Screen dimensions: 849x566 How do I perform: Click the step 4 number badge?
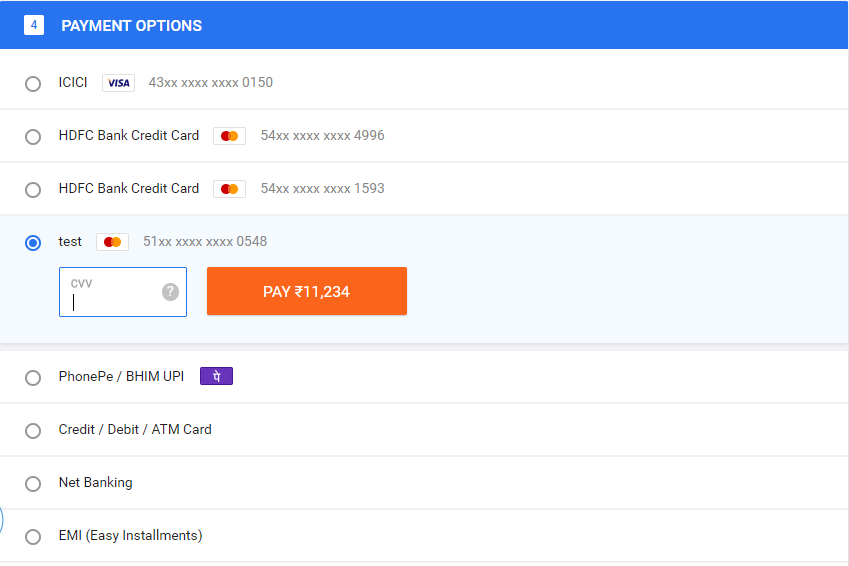[34, 25]
